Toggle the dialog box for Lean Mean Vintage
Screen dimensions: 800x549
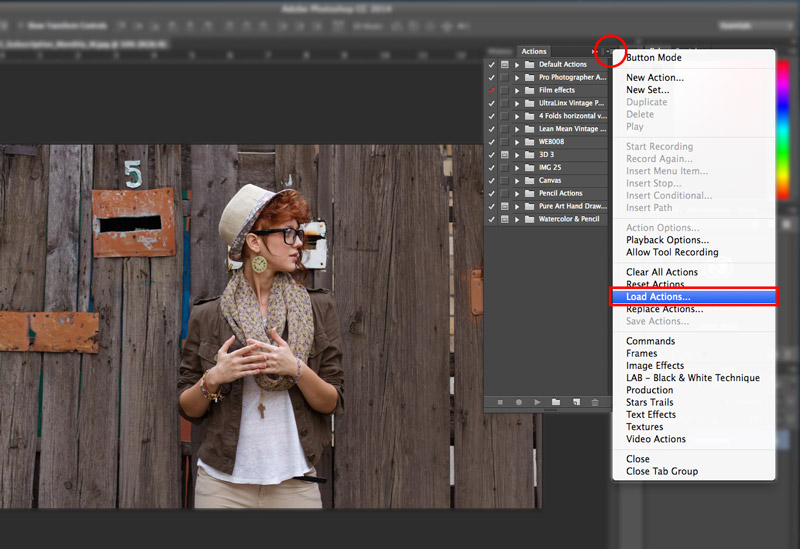click(505, 129)
